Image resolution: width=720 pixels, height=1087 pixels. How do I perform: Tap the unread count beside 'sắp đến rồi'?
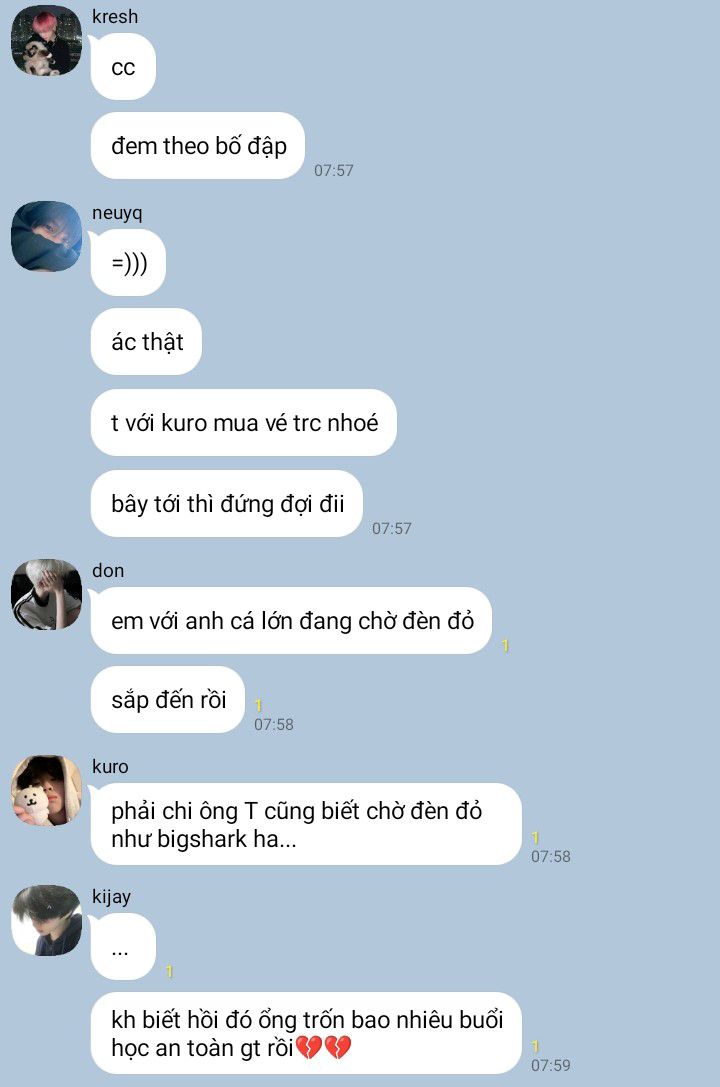point(258,706)
